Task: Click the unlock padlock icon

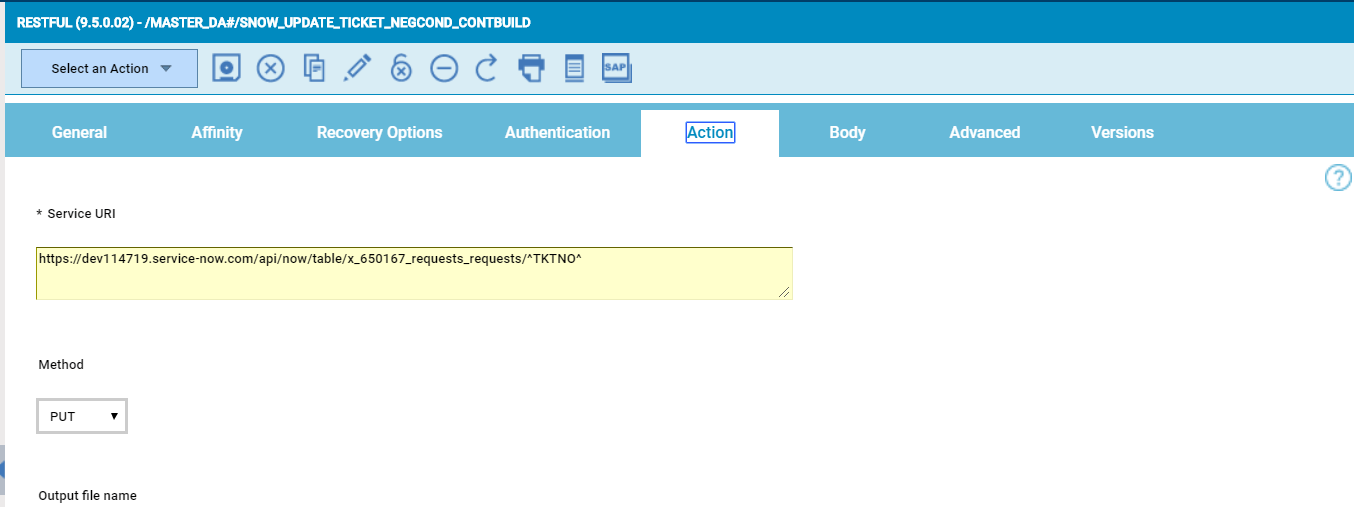Action: pyautogui.click(x=401, y=68)
